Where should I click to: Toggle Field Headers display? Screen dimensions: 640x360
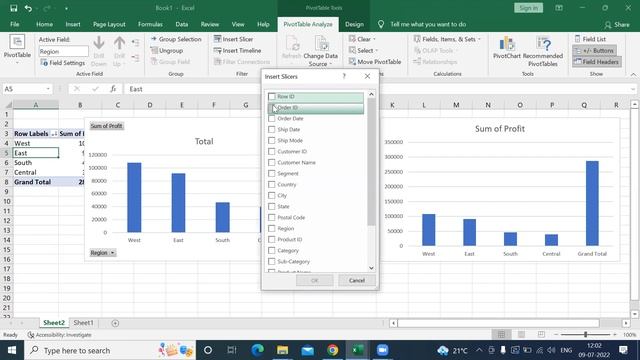point(596,62)
